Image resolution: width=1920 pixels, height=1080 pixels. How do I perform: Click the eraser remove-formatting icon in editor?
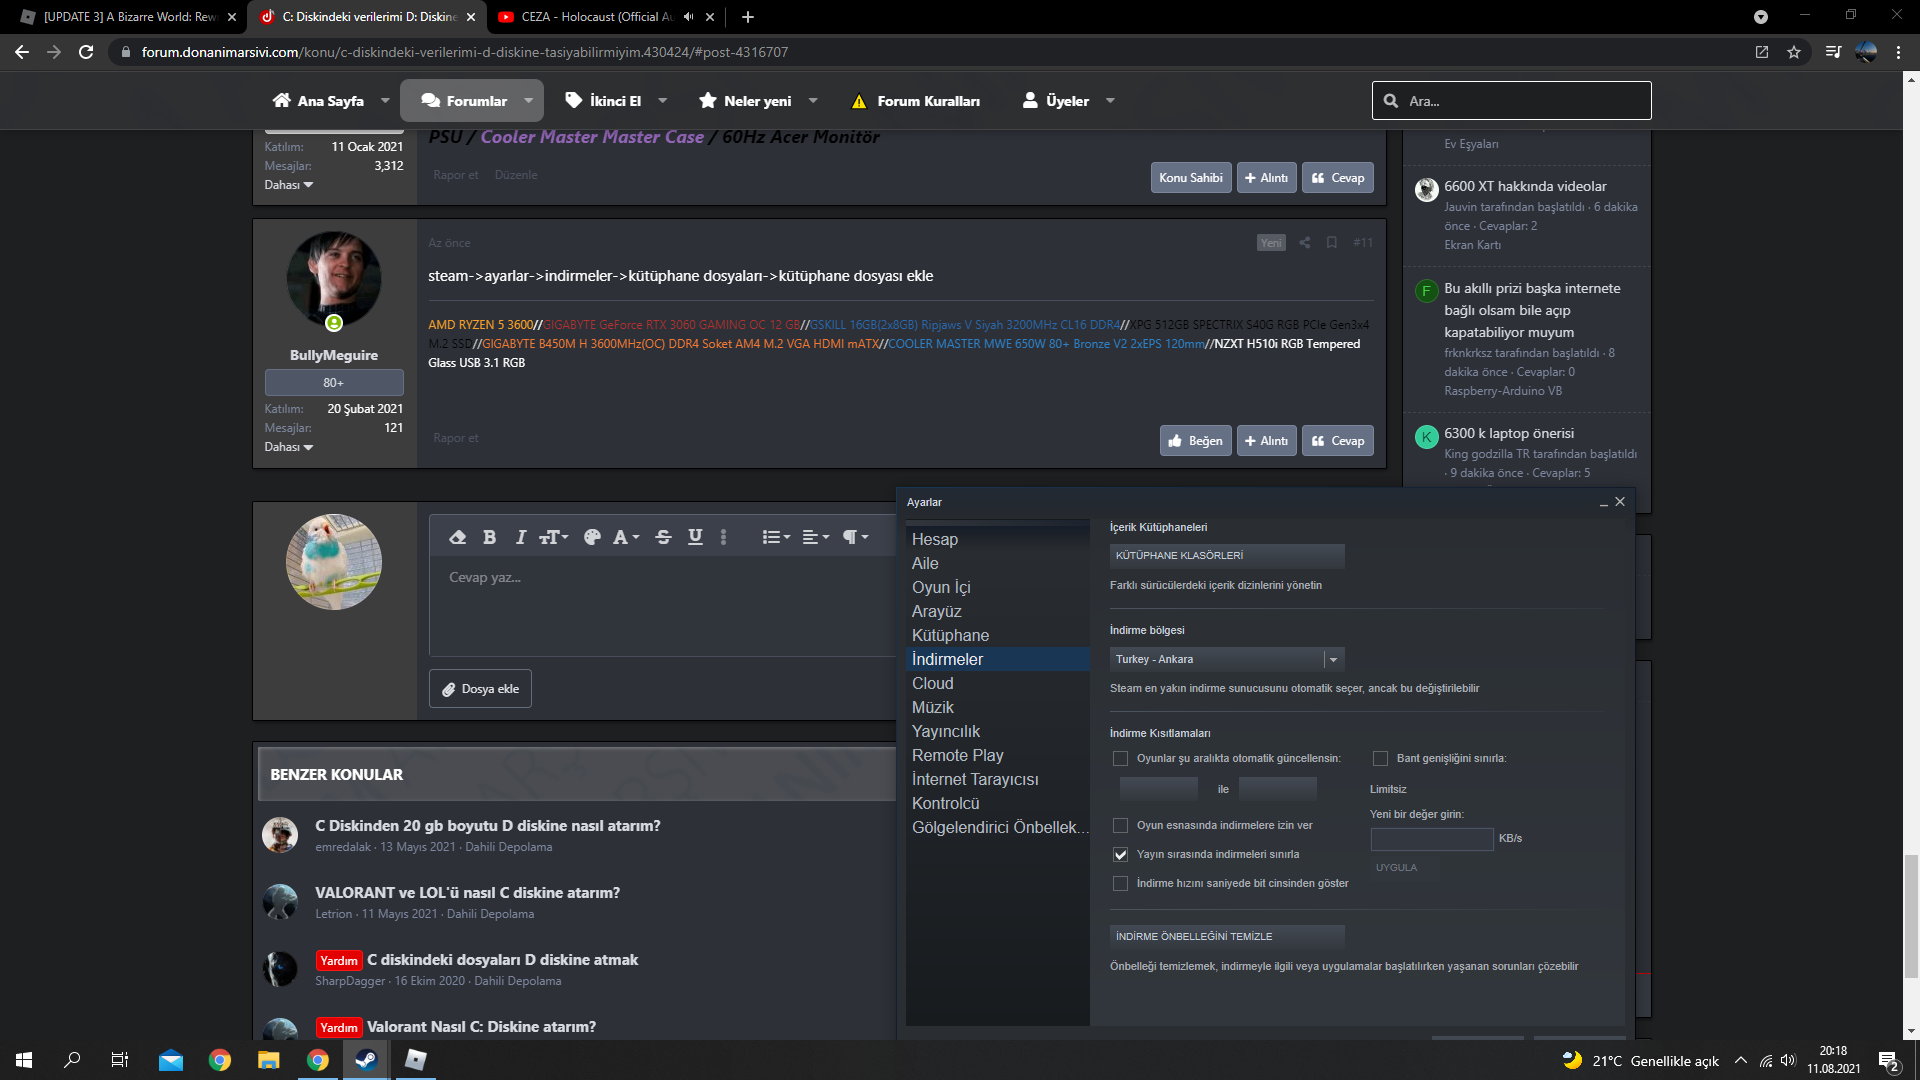pos(458,537)
